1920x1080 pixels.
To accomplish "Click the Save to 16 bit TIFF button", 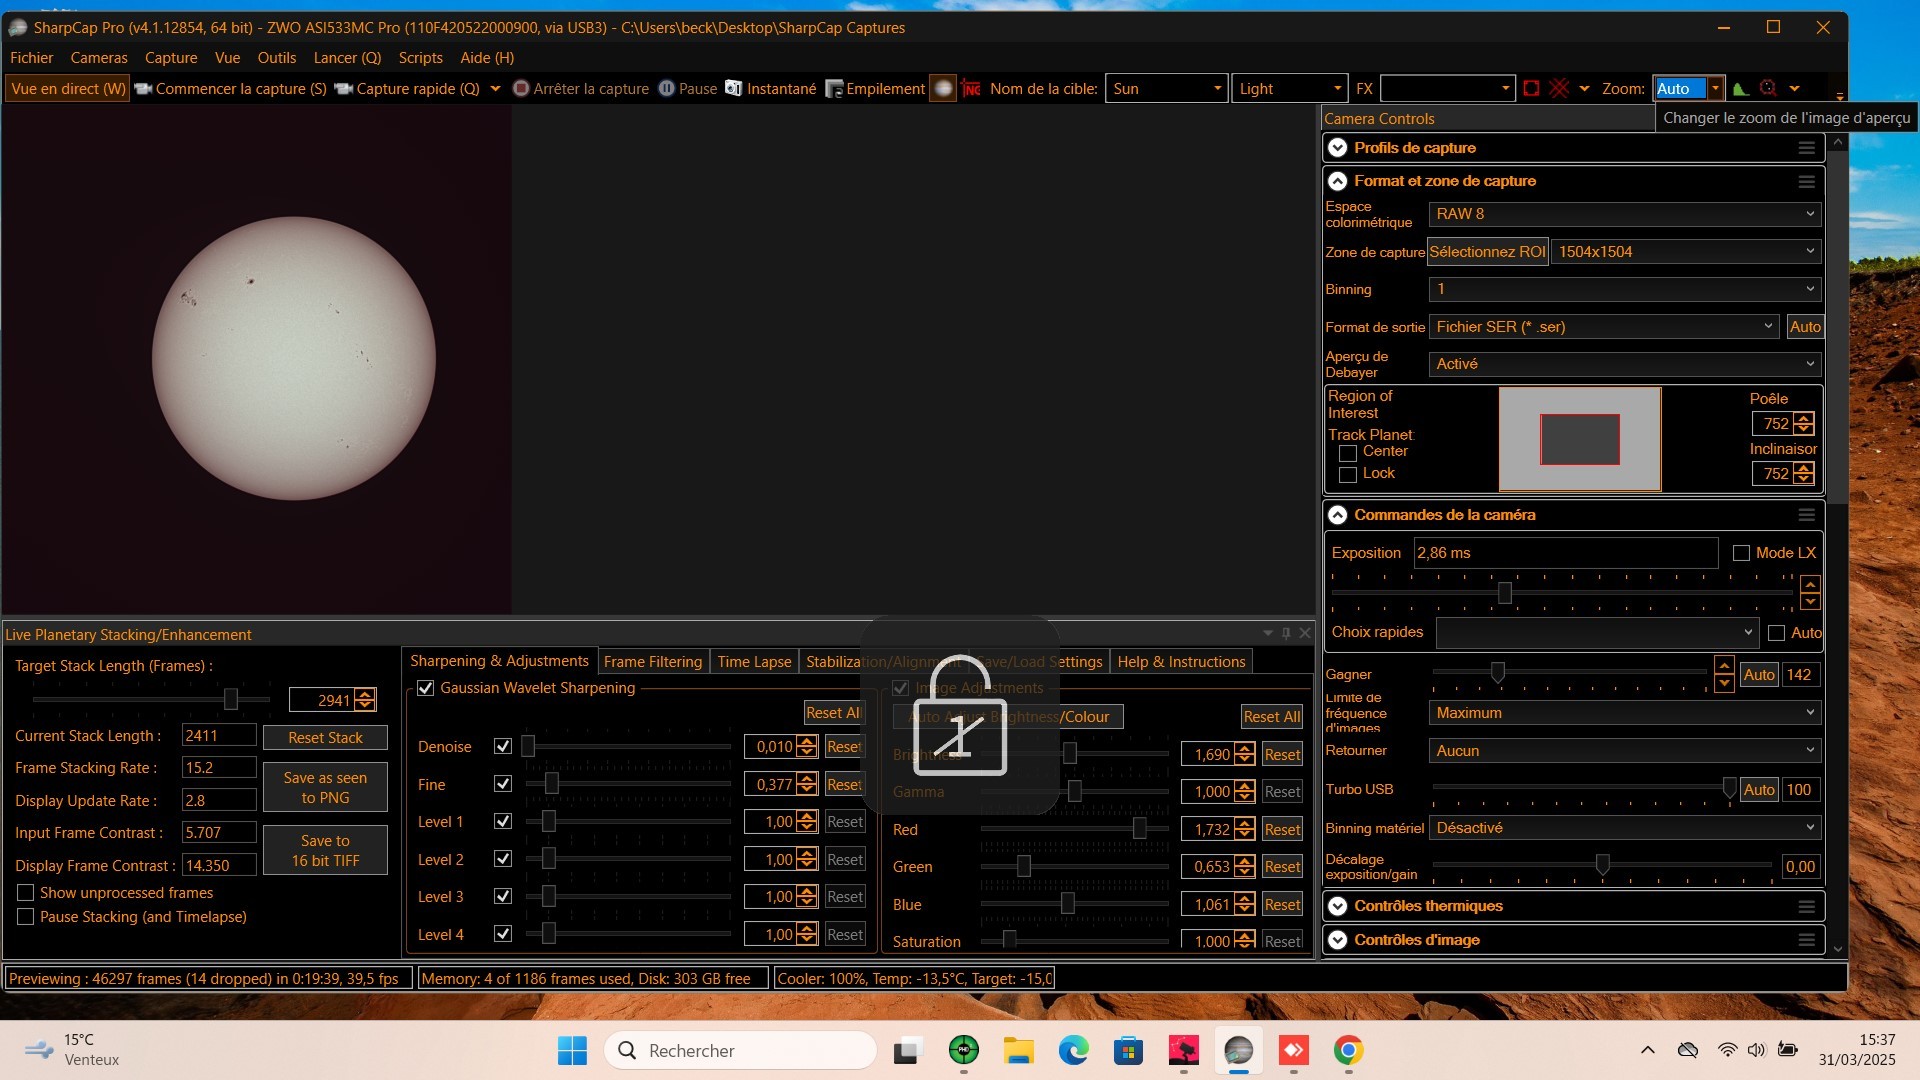I will point(325,851).
